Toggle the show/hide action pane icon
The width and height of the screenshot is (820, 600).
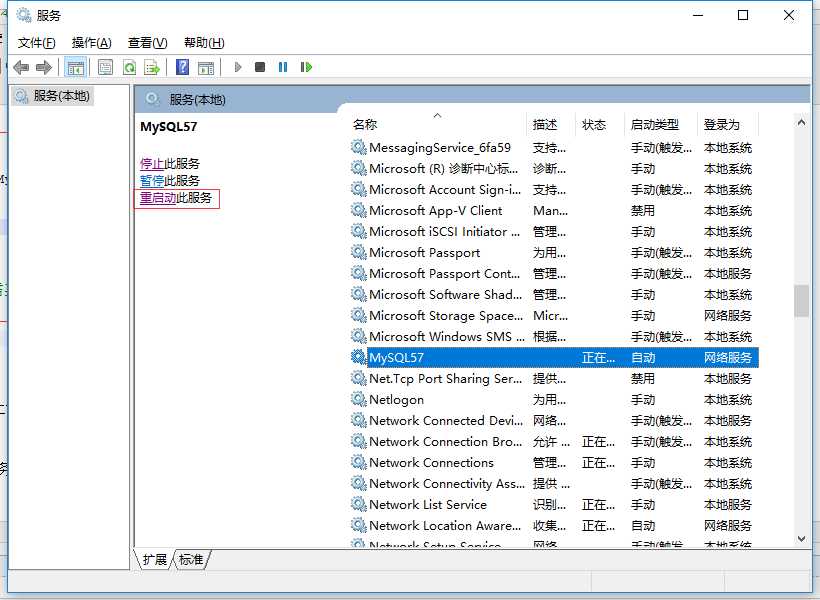tap(206, 67)
